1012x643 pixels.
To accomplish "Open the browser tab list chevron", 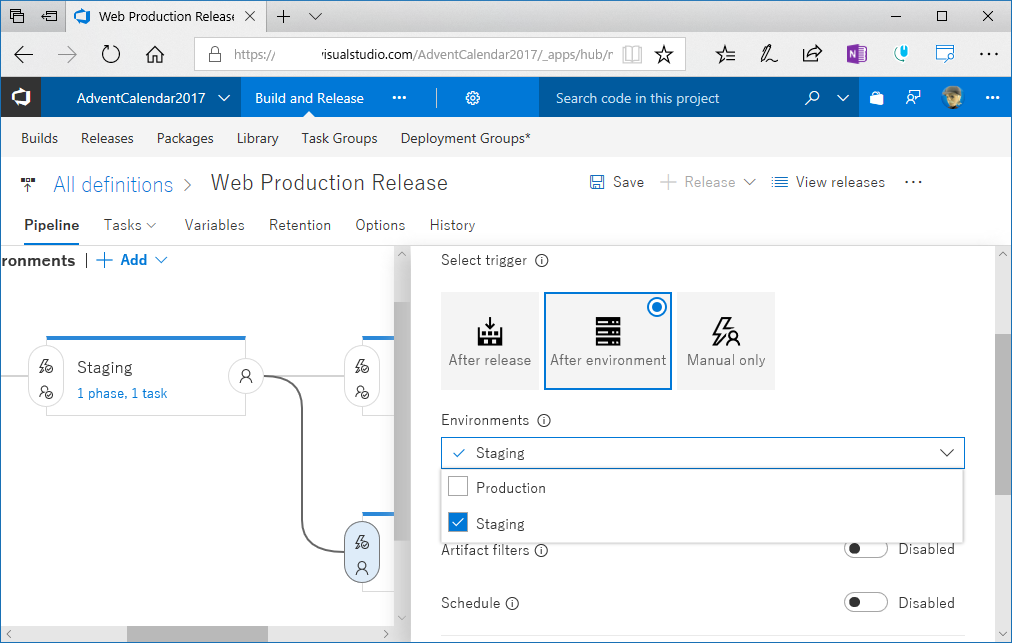I will [315, 16].
